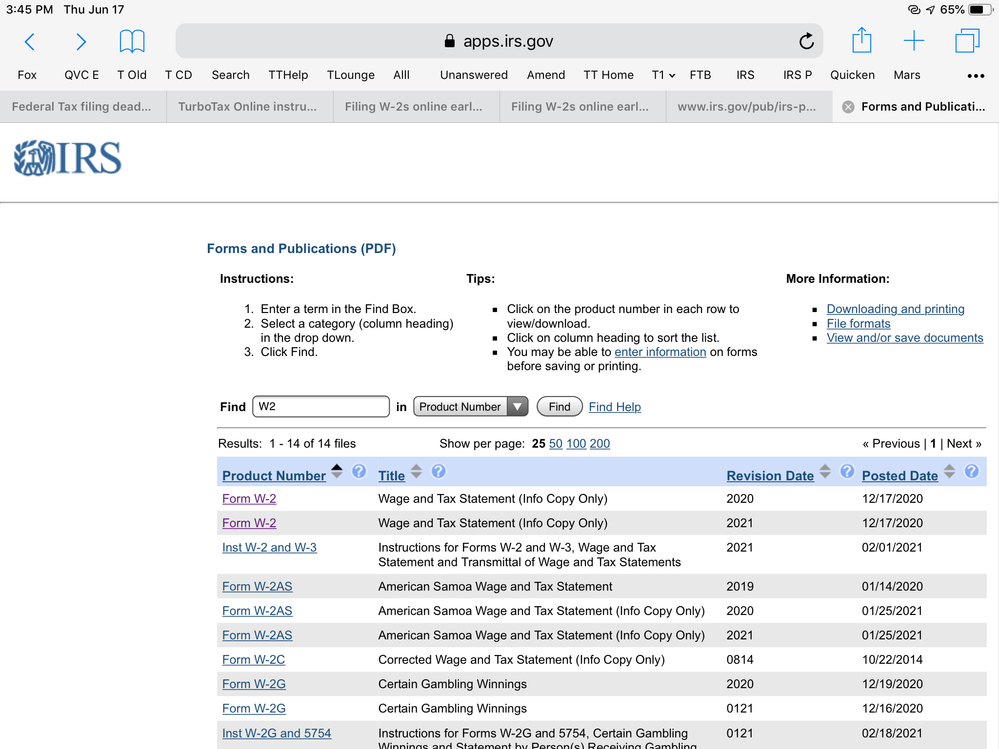Go forward with Safari forward arrow
The image size is (999, 749).
pyautogui.click(x=80, y=42)
